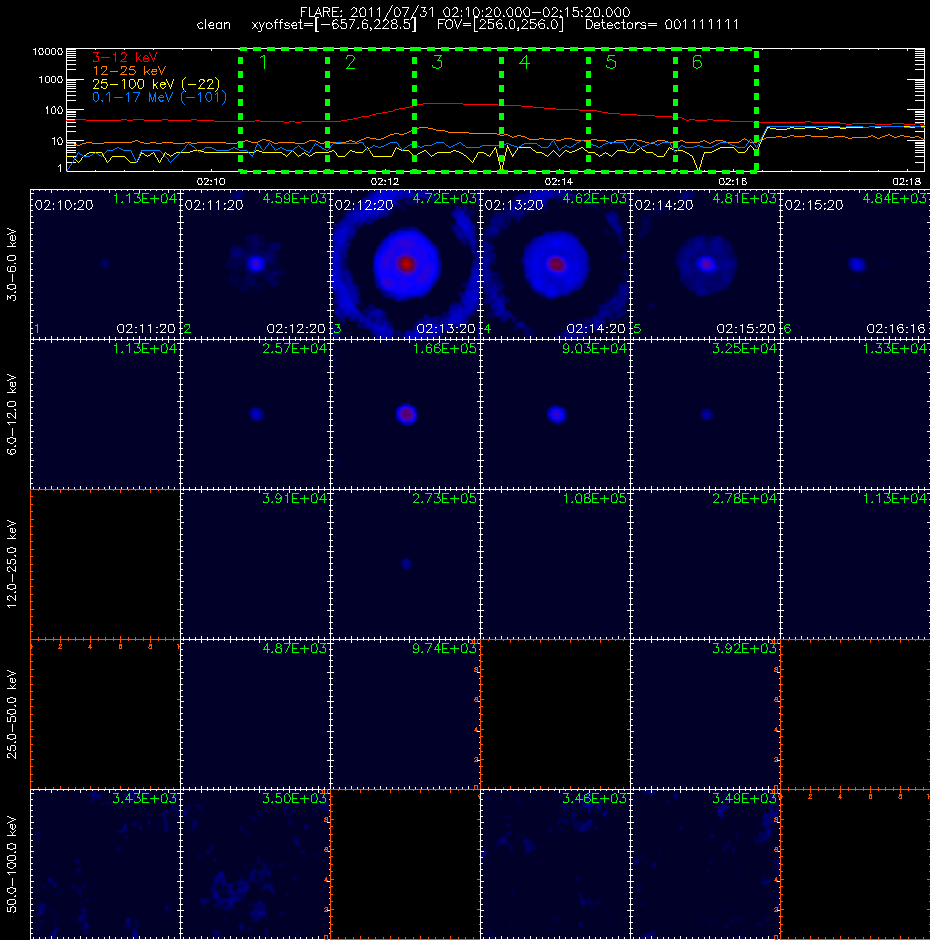Select interval number 6 in the light curve plot
Viewport: 930px width, 940px height.
click(697, 62)
